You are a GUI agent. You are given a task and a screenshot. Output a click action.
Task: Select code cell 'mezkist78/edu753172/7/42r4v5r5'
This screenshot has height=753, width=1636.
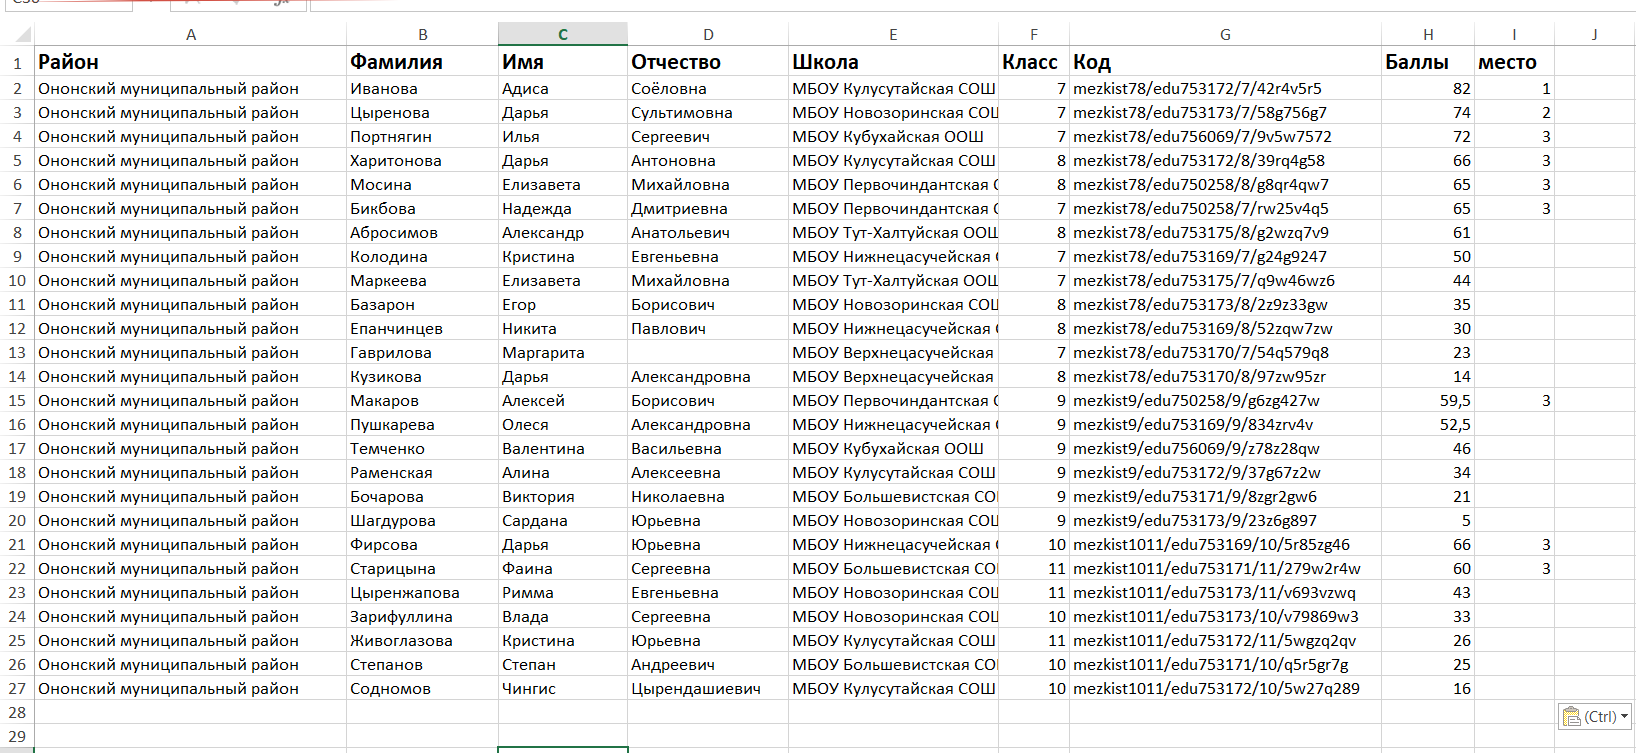coord(1225,88)
